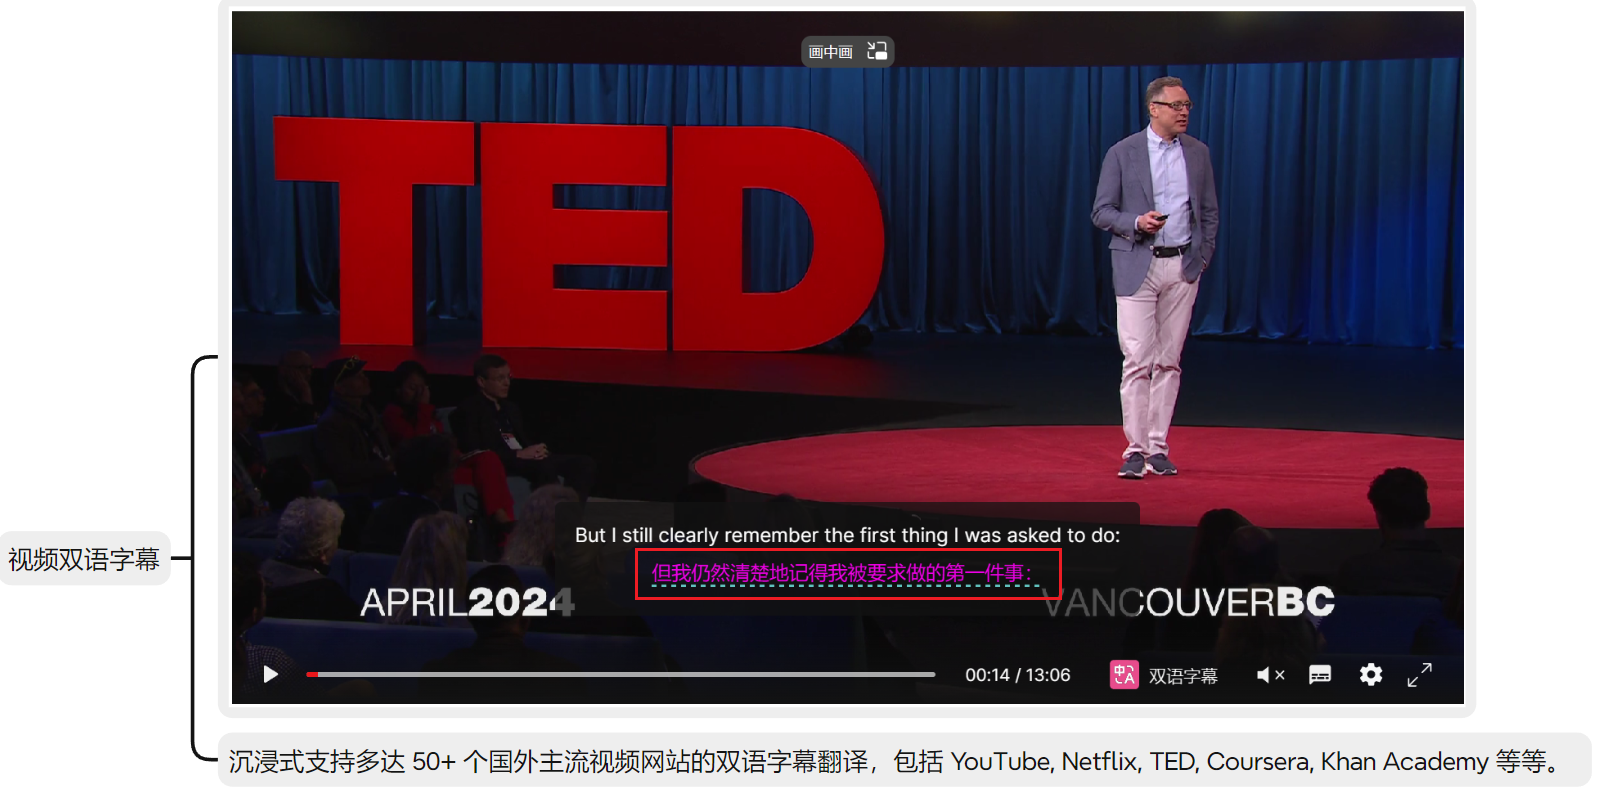Toggle video captions icon

[x=1320, y=675]
